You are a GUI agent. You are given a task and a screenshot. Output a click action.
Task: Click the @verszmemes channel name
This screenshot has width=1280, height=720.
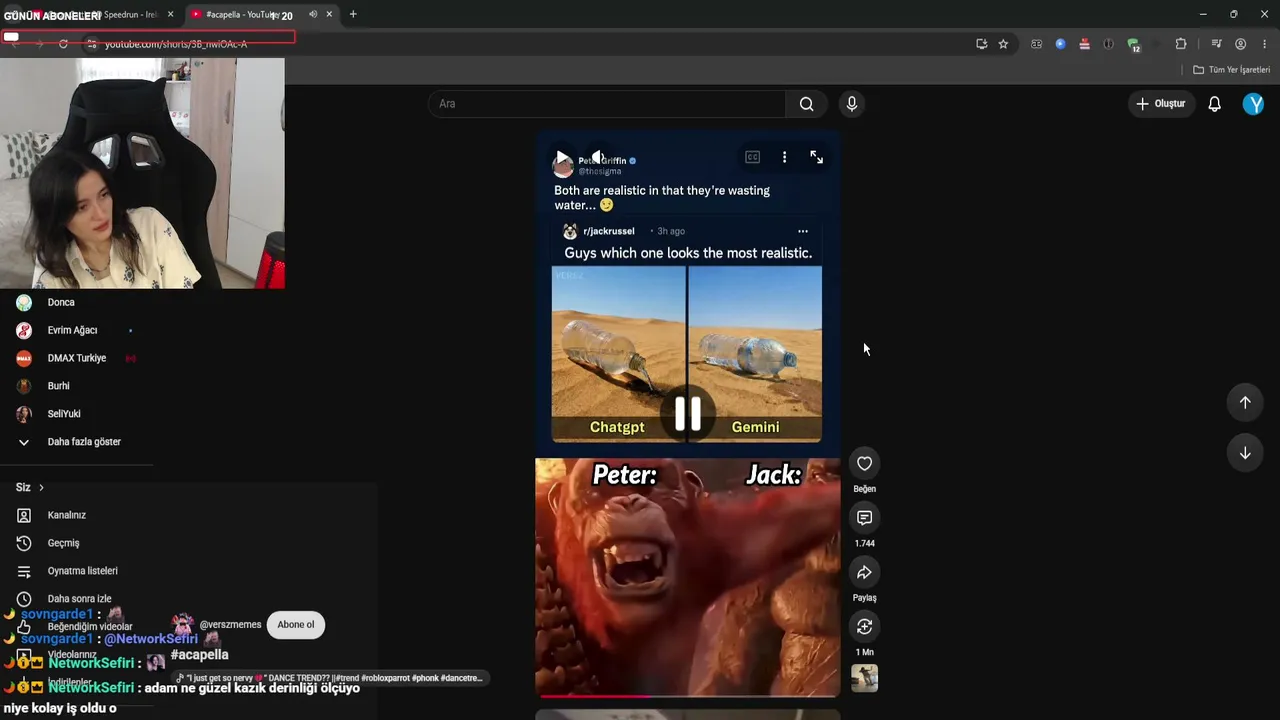(x=230, y=625)
